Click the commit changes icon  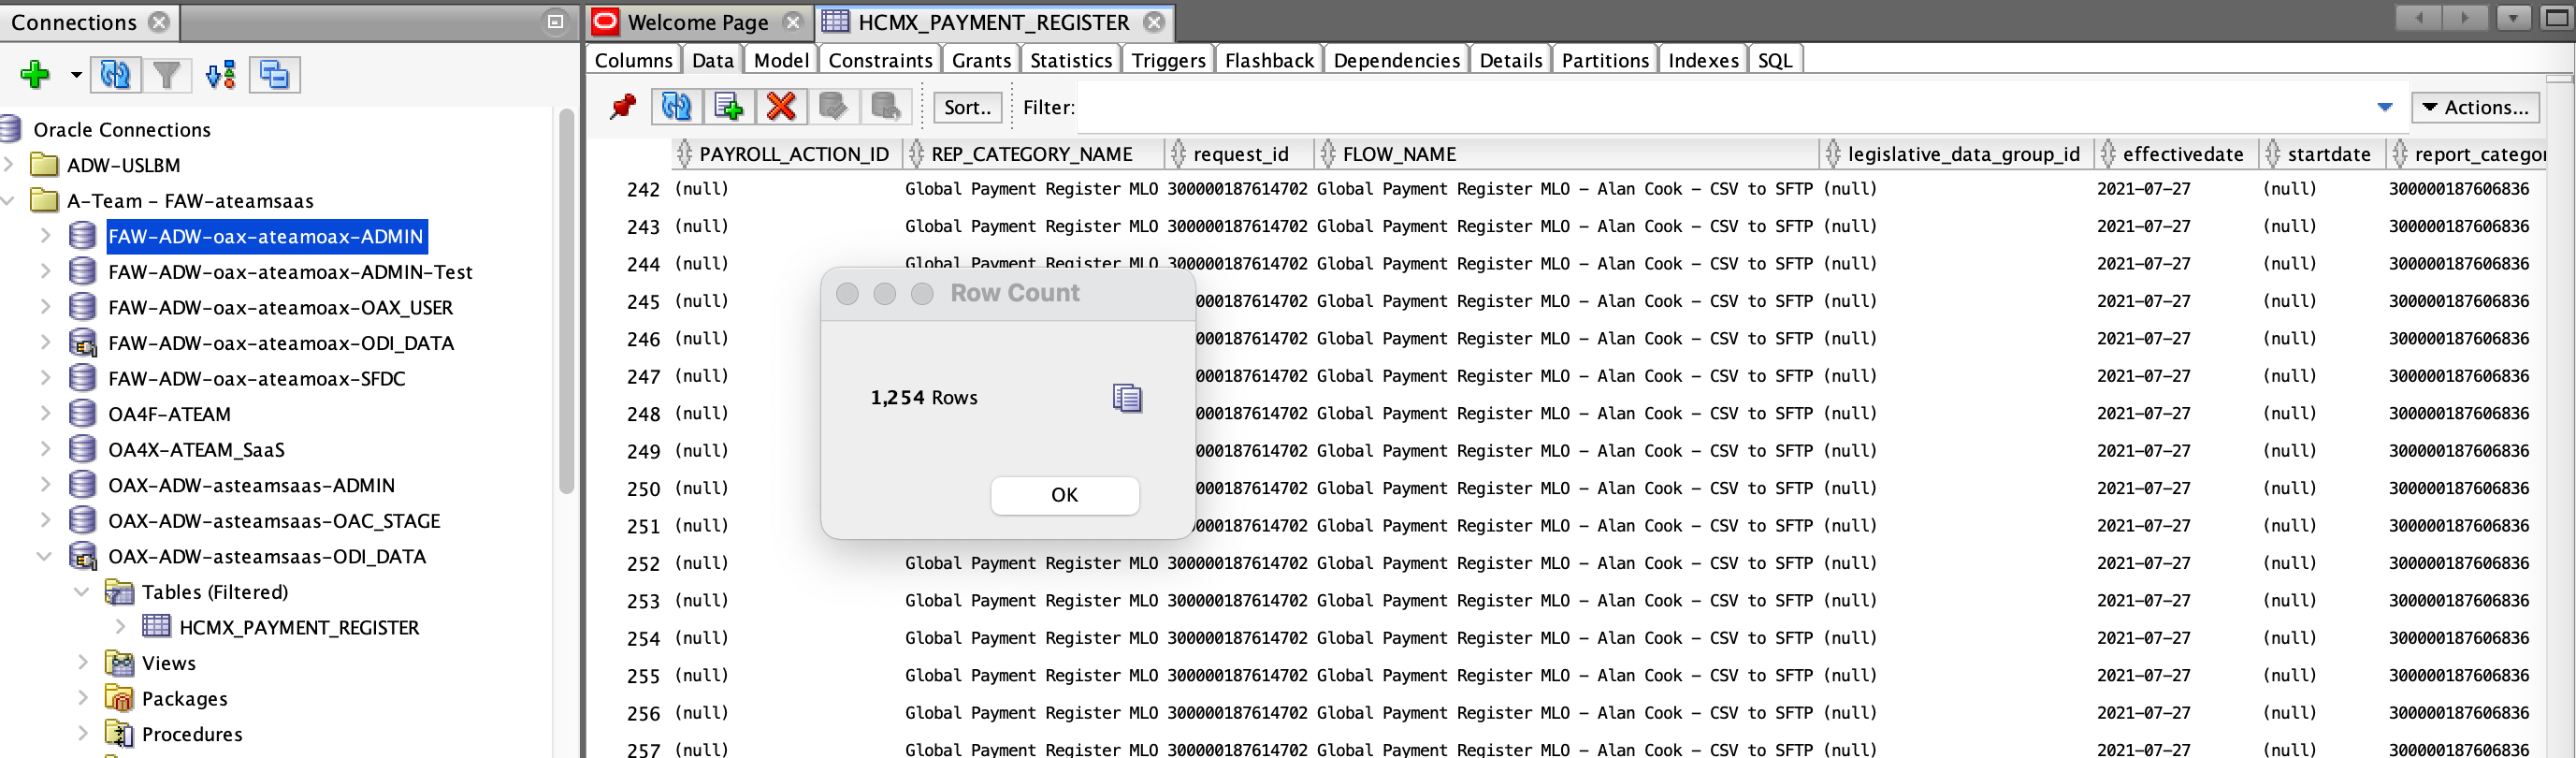[x=833, y=107]
